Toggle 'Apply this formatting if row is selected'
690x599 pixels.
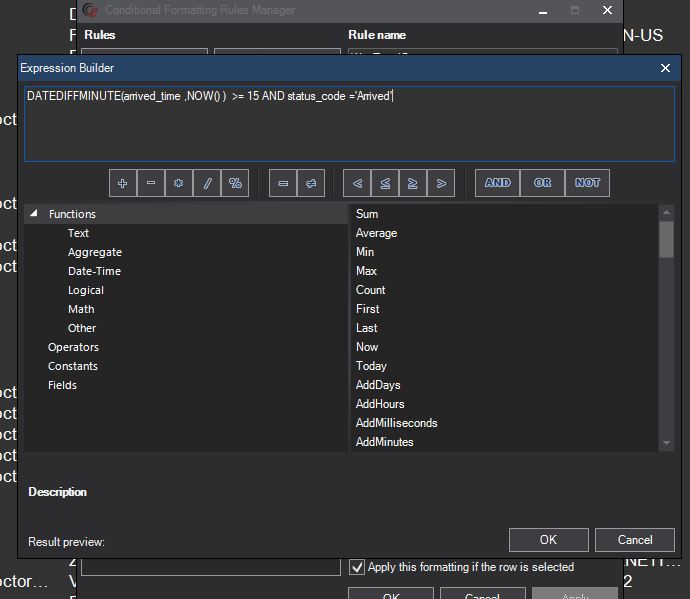[x=357, y=567]
